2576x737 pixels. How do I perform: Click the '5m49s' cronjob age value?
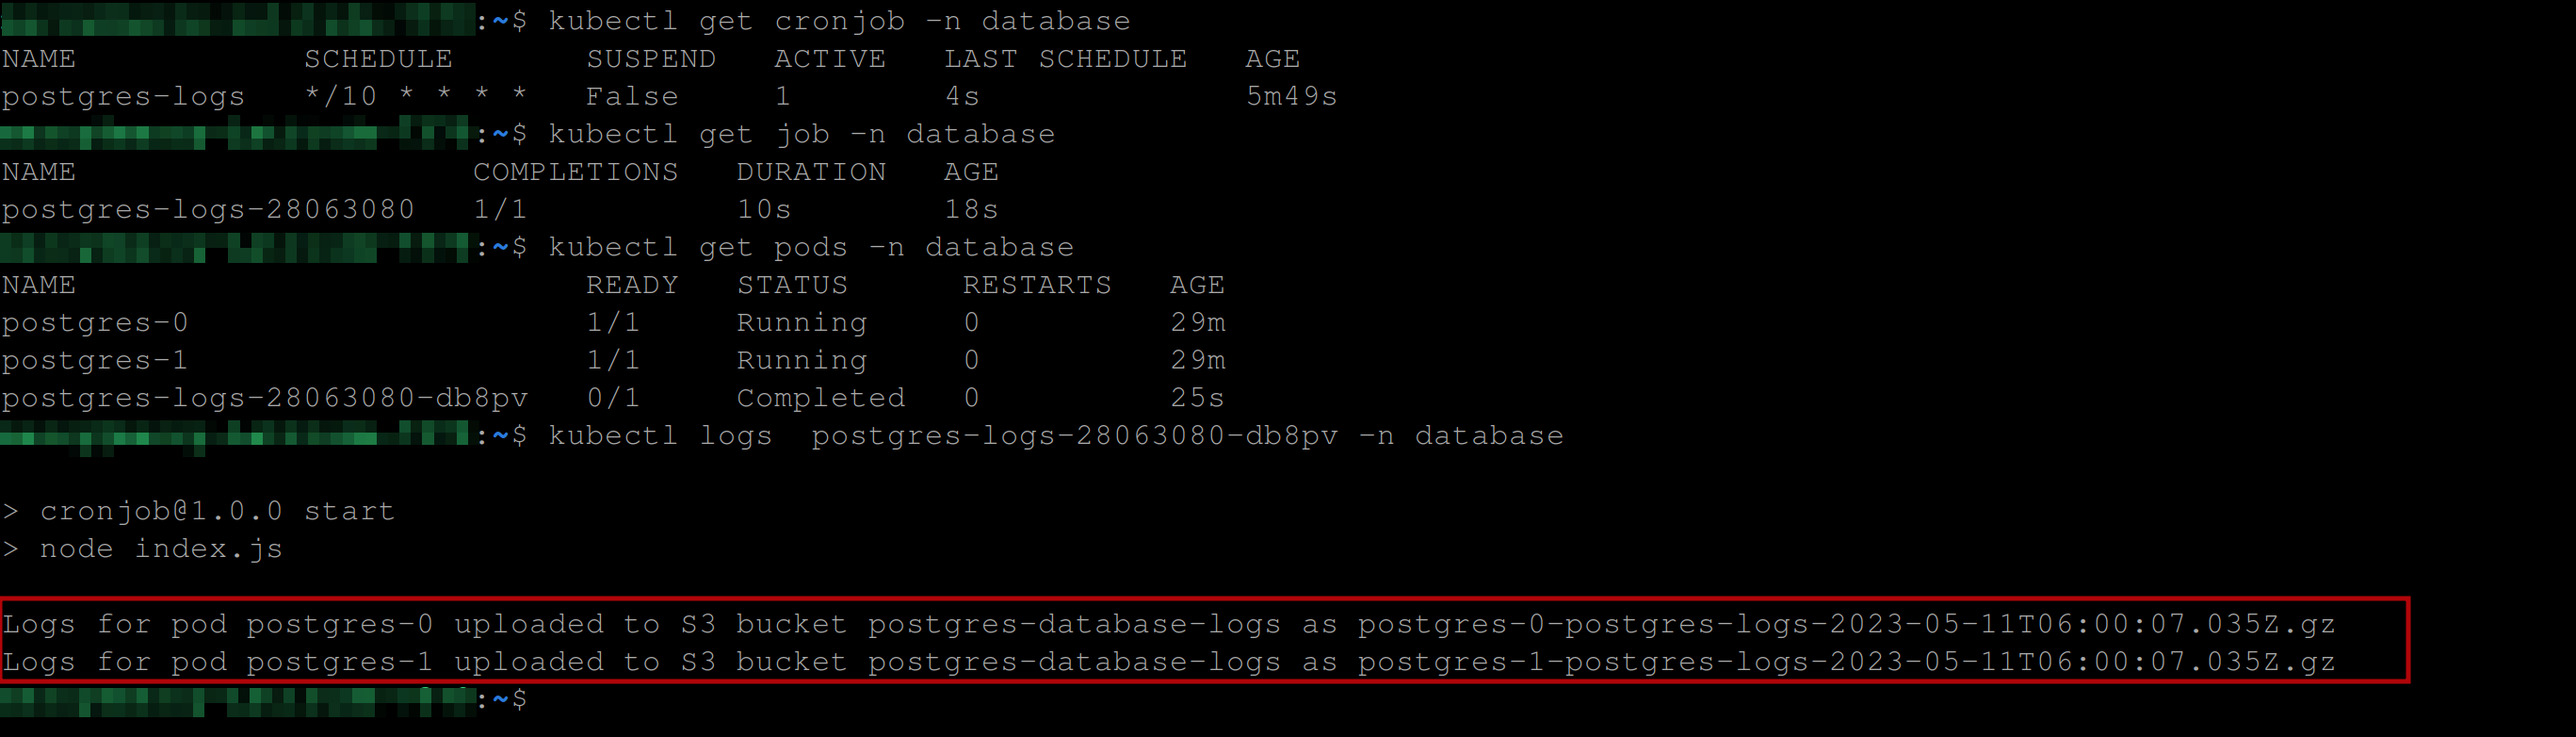[1291, 97]
